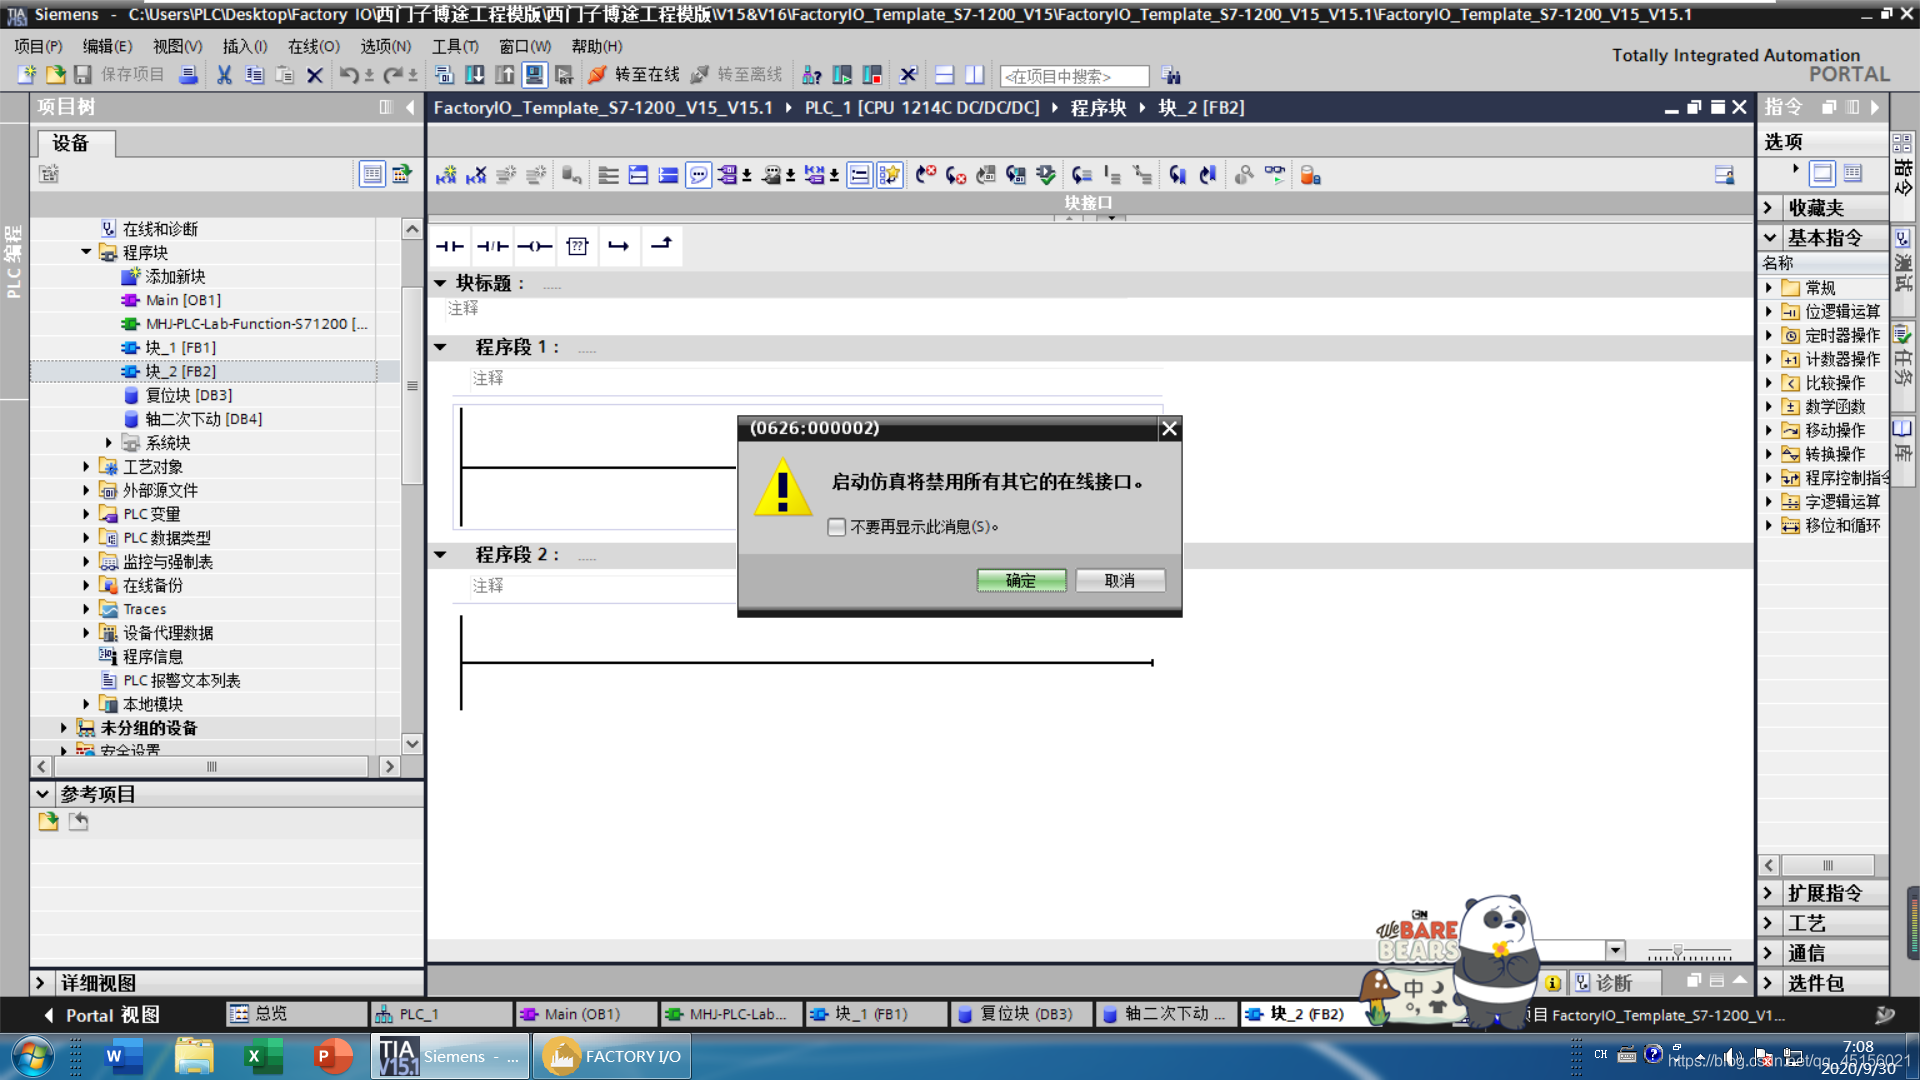This screenshot has width=1920, height=1080.
Task: Collapse 程序段 1 network
Action: 440,347
